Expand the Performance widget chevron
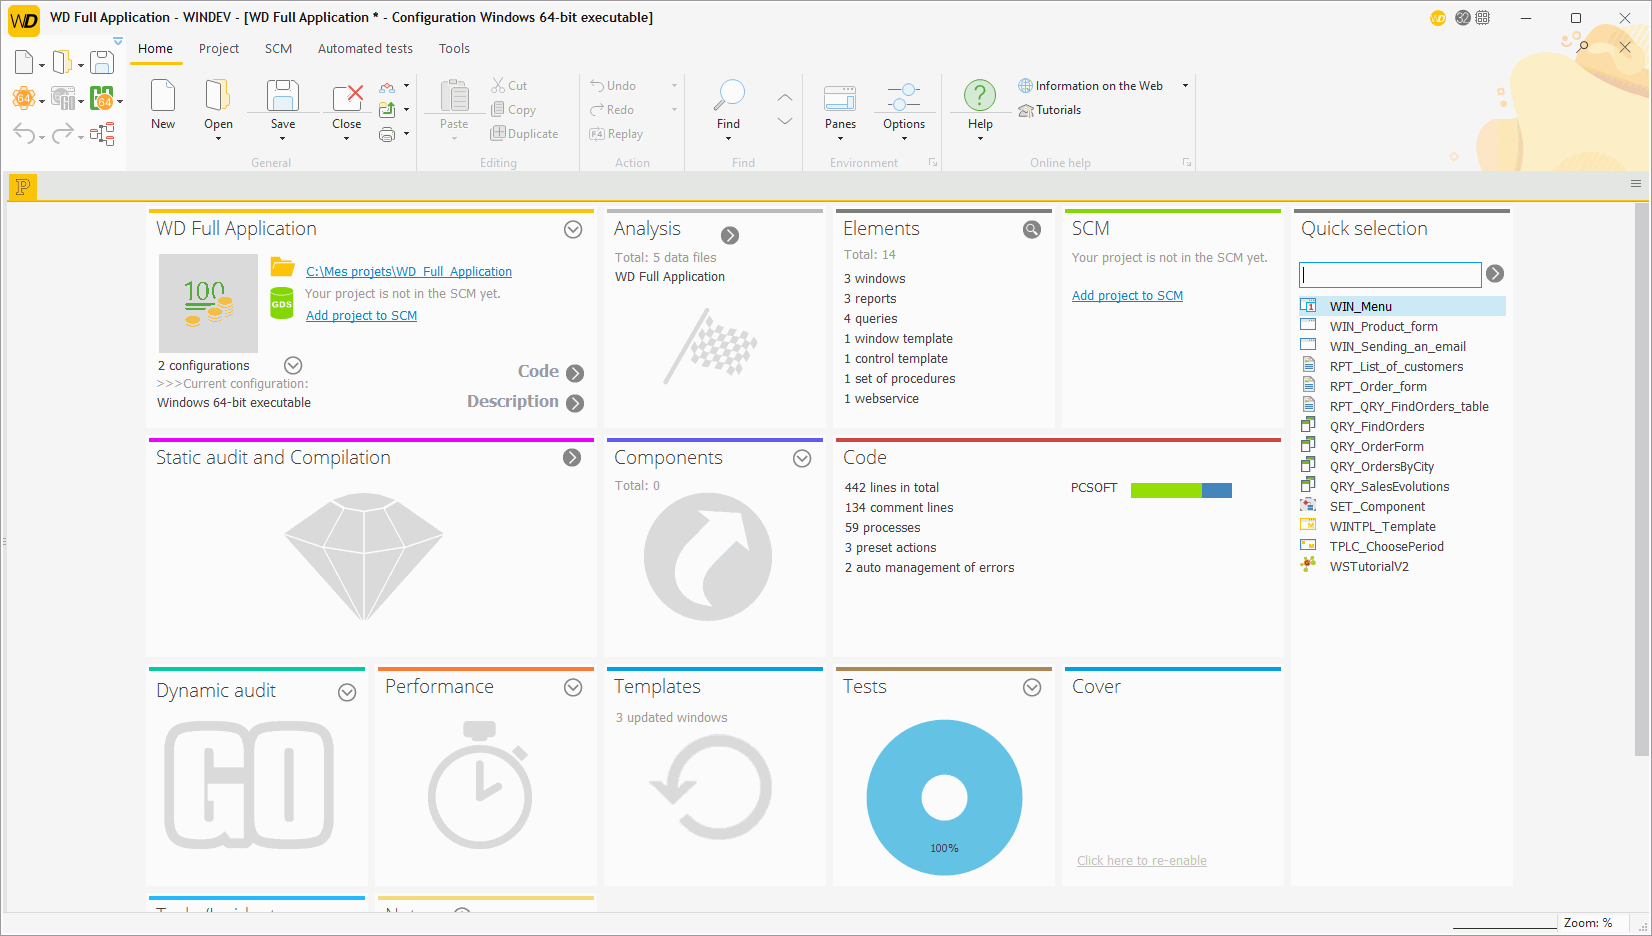This screenshot has width=1652, height=936. pyautogui.click(x=573, y=688)
